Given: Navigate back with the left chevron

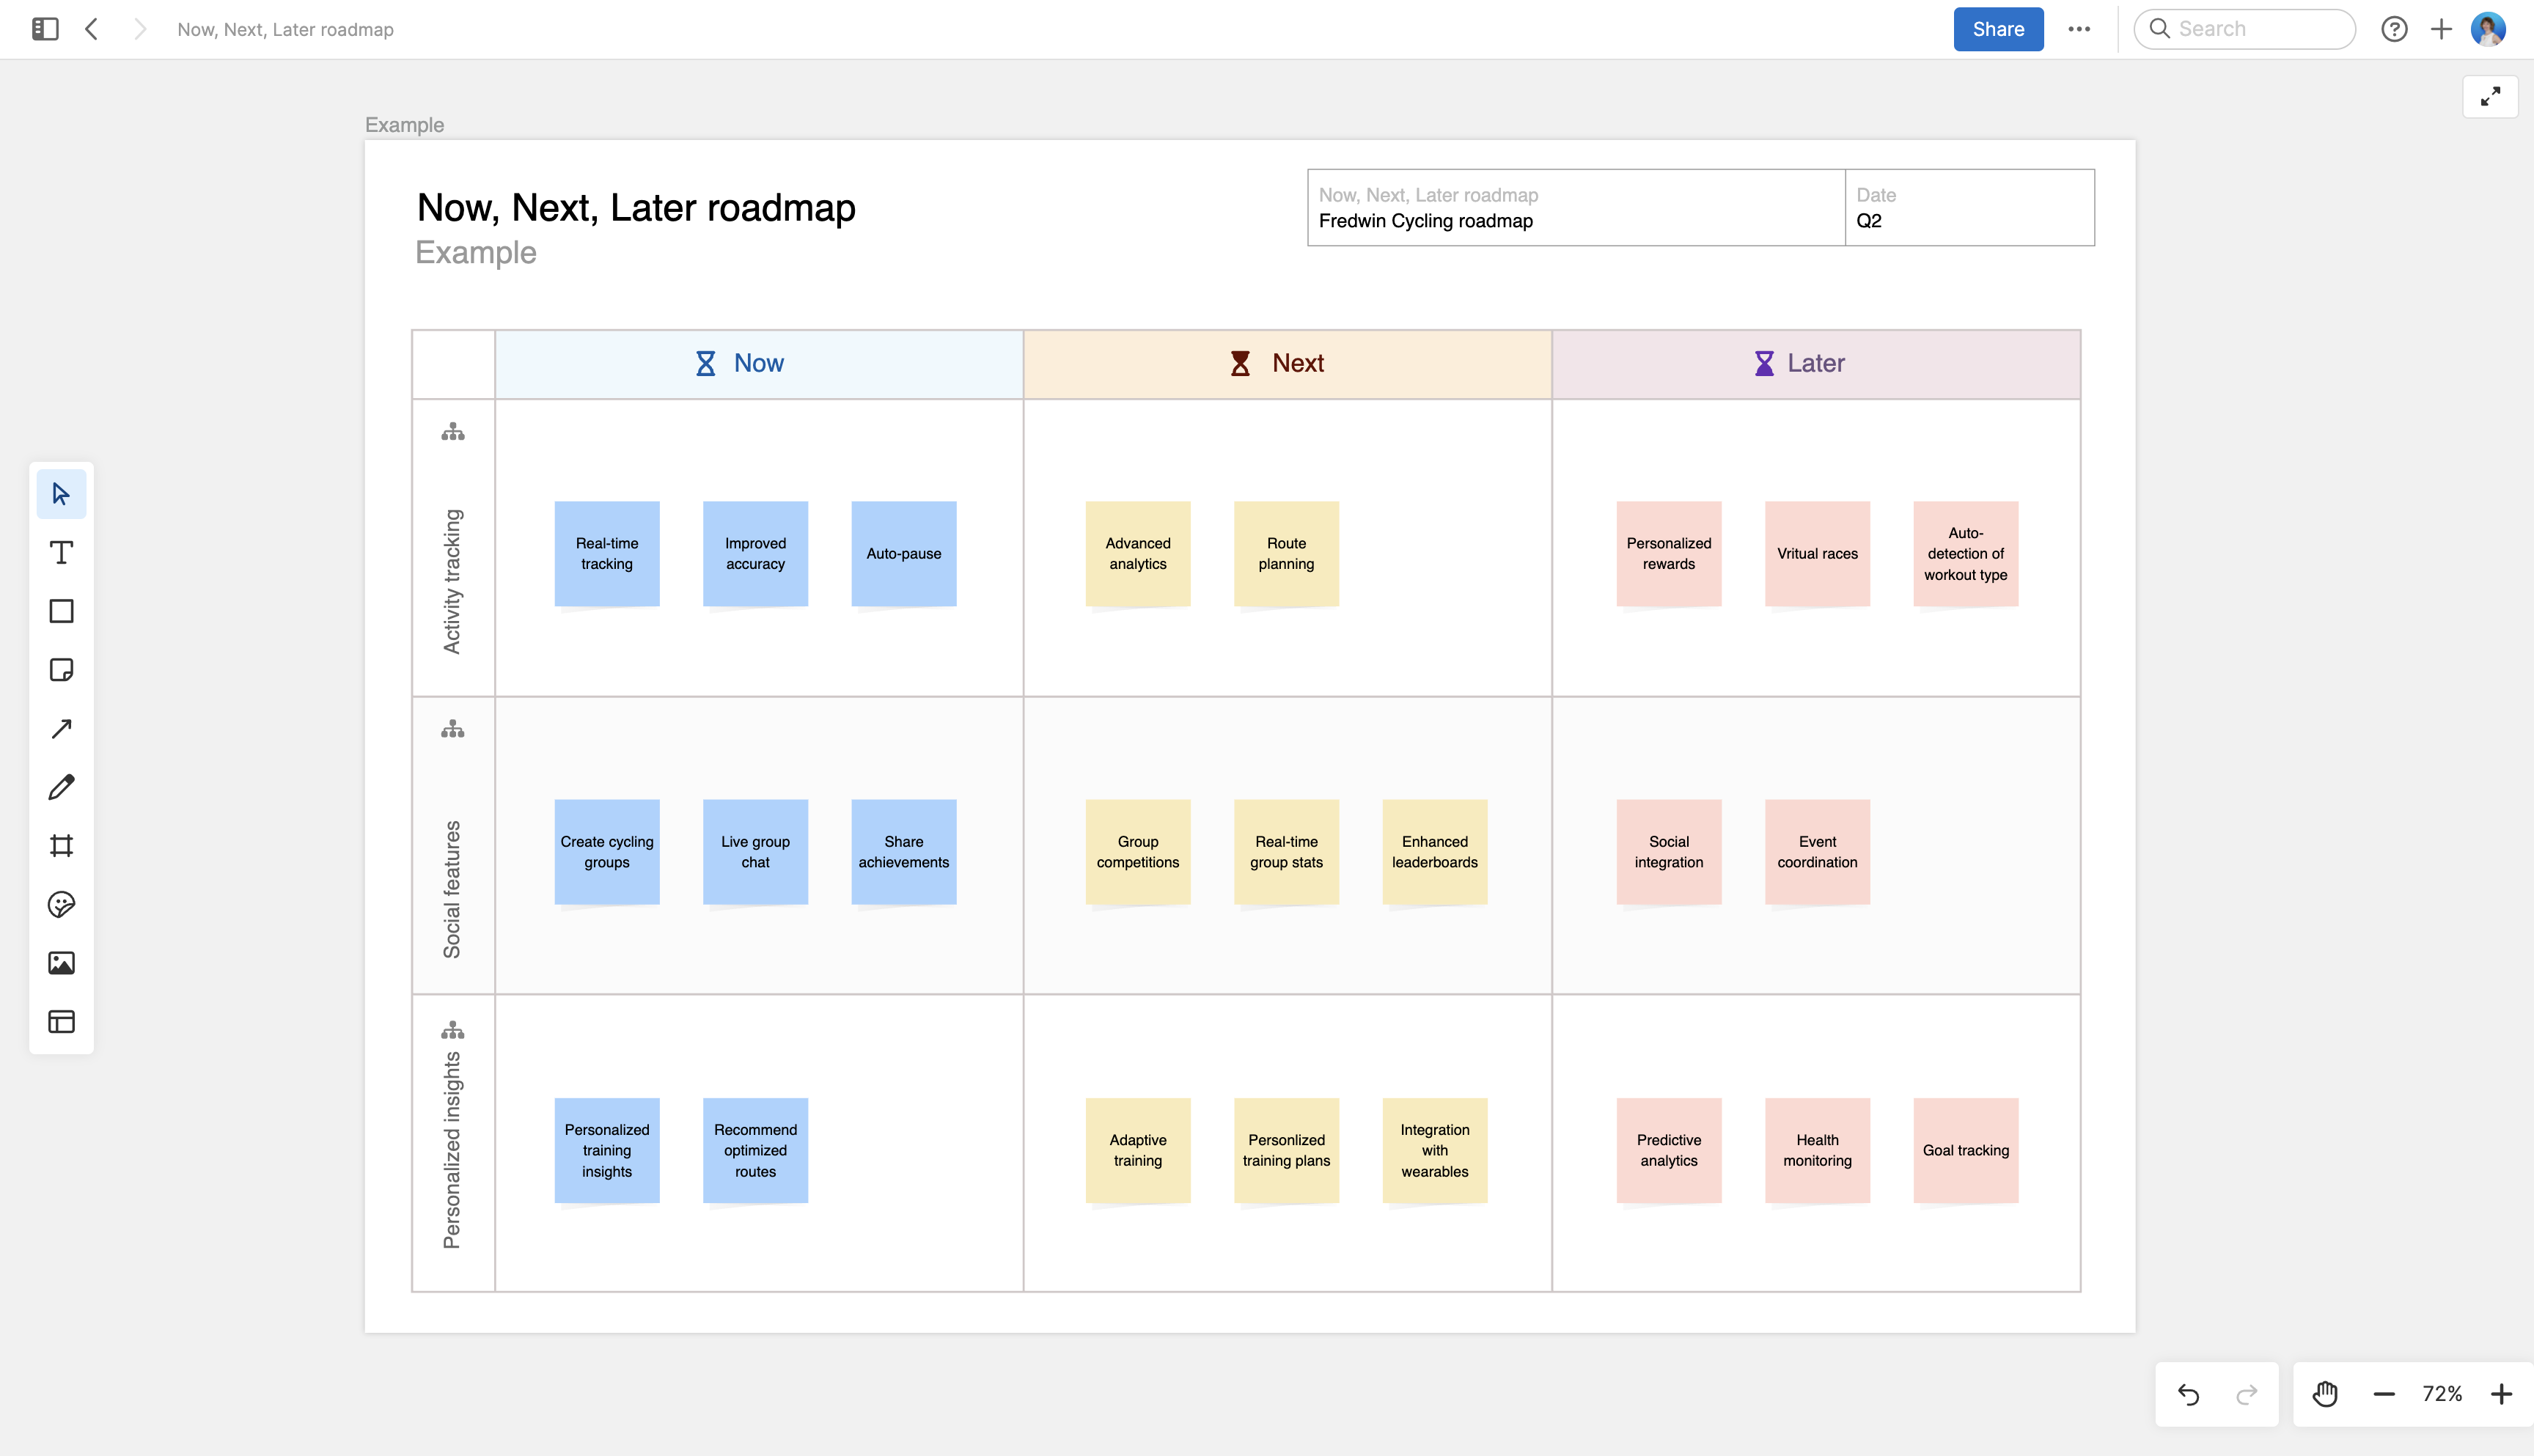Looking at the screenshot, I should pyautogui.click(x=92, y=29).
